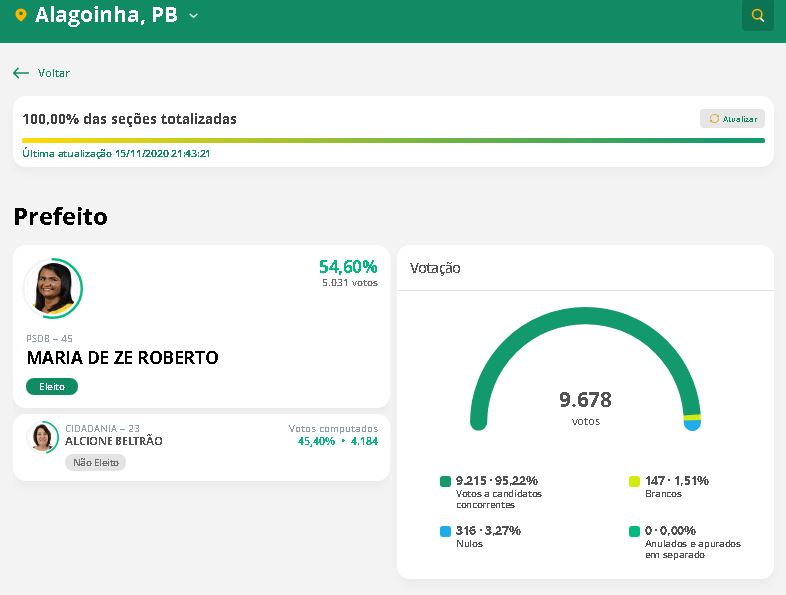
Task: Click the Eleito status badge
Action: (x=51, y=386)
